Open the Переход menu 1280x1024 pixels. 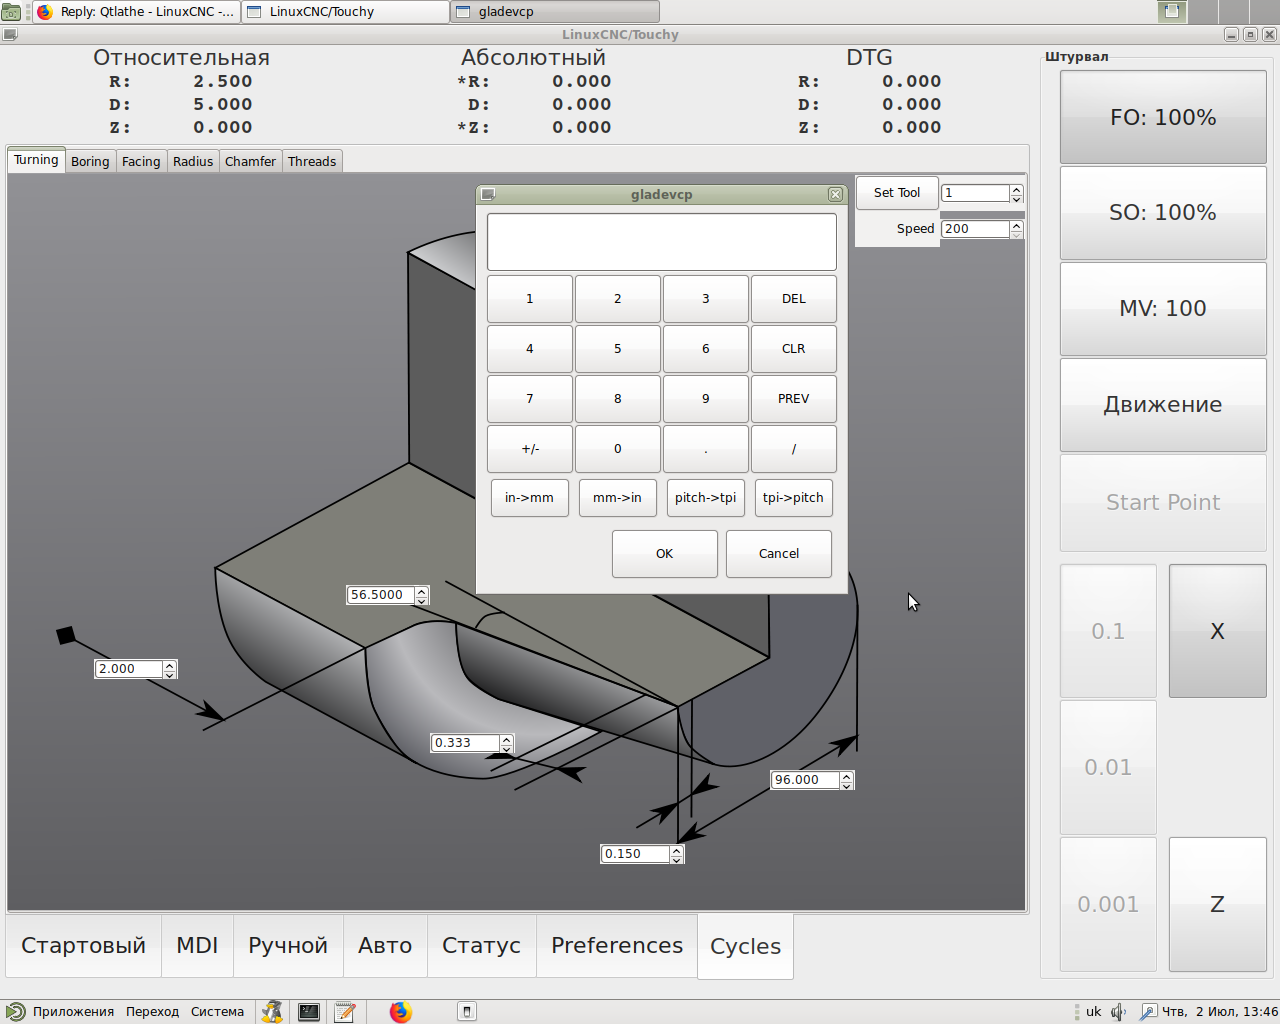152,1011
